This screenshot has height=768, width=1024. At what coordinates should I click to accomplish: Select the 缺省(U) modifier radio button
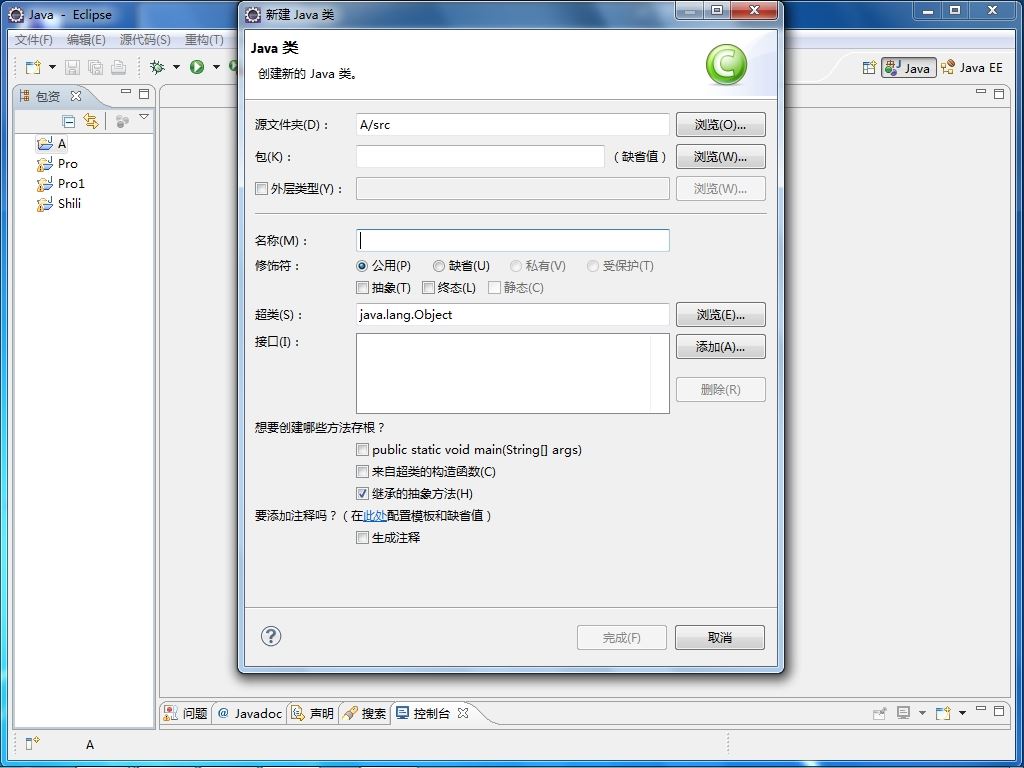[x=439, y=266]
